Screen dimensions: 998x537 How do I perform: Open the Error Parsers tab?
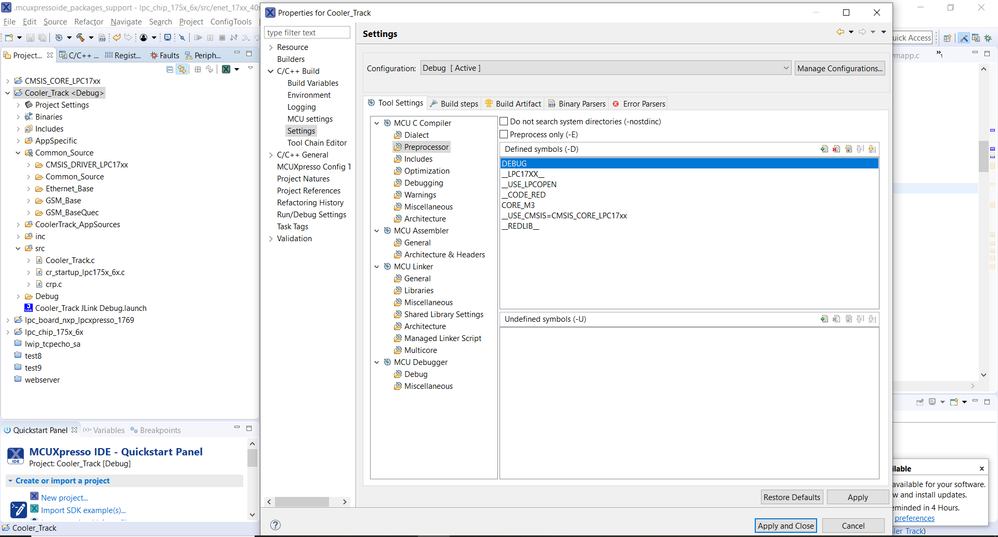[638, 104]
